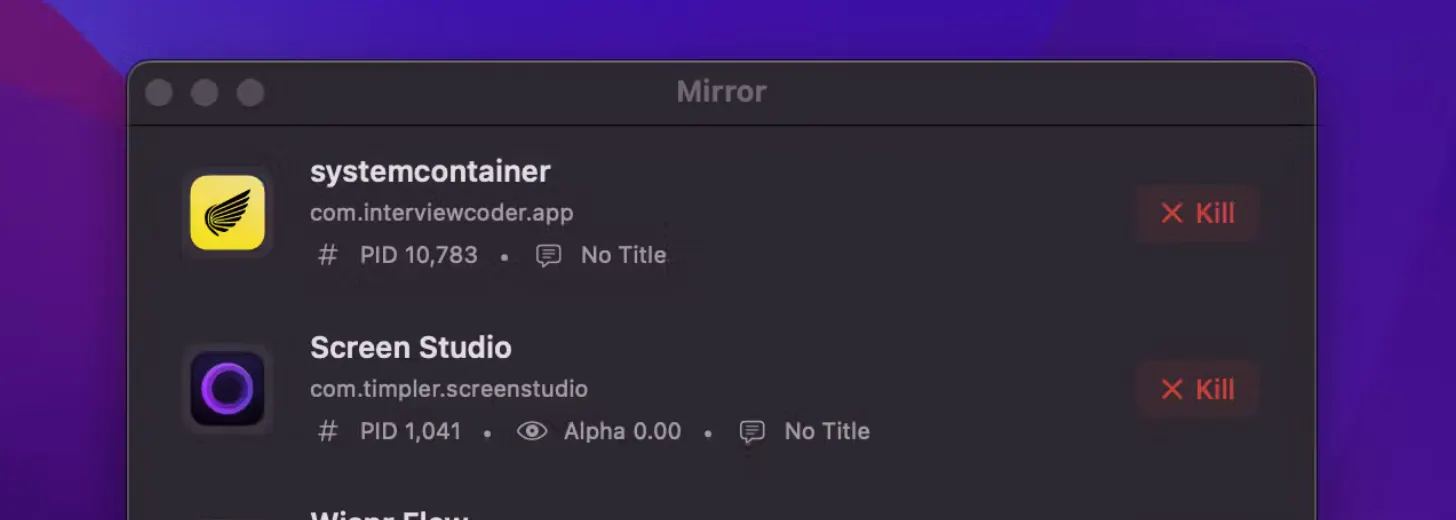Click the Alpha 0.00 value label
This screenshot has height=520, width=1456.
(622, 431)
